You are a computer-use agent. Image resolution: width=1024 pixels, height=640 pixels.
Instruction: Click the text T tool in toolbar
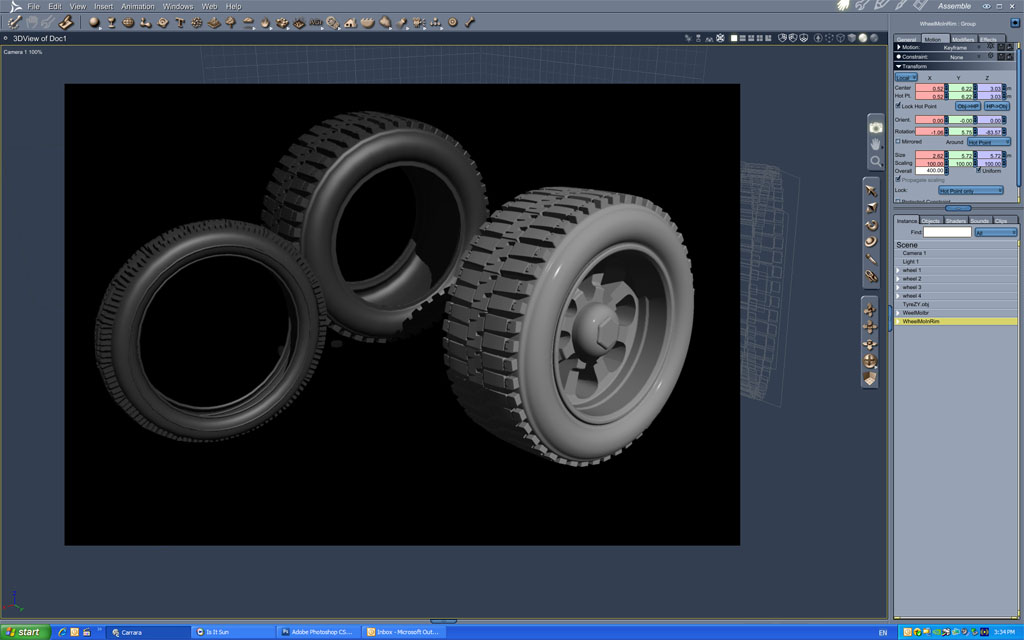(180, 22)
